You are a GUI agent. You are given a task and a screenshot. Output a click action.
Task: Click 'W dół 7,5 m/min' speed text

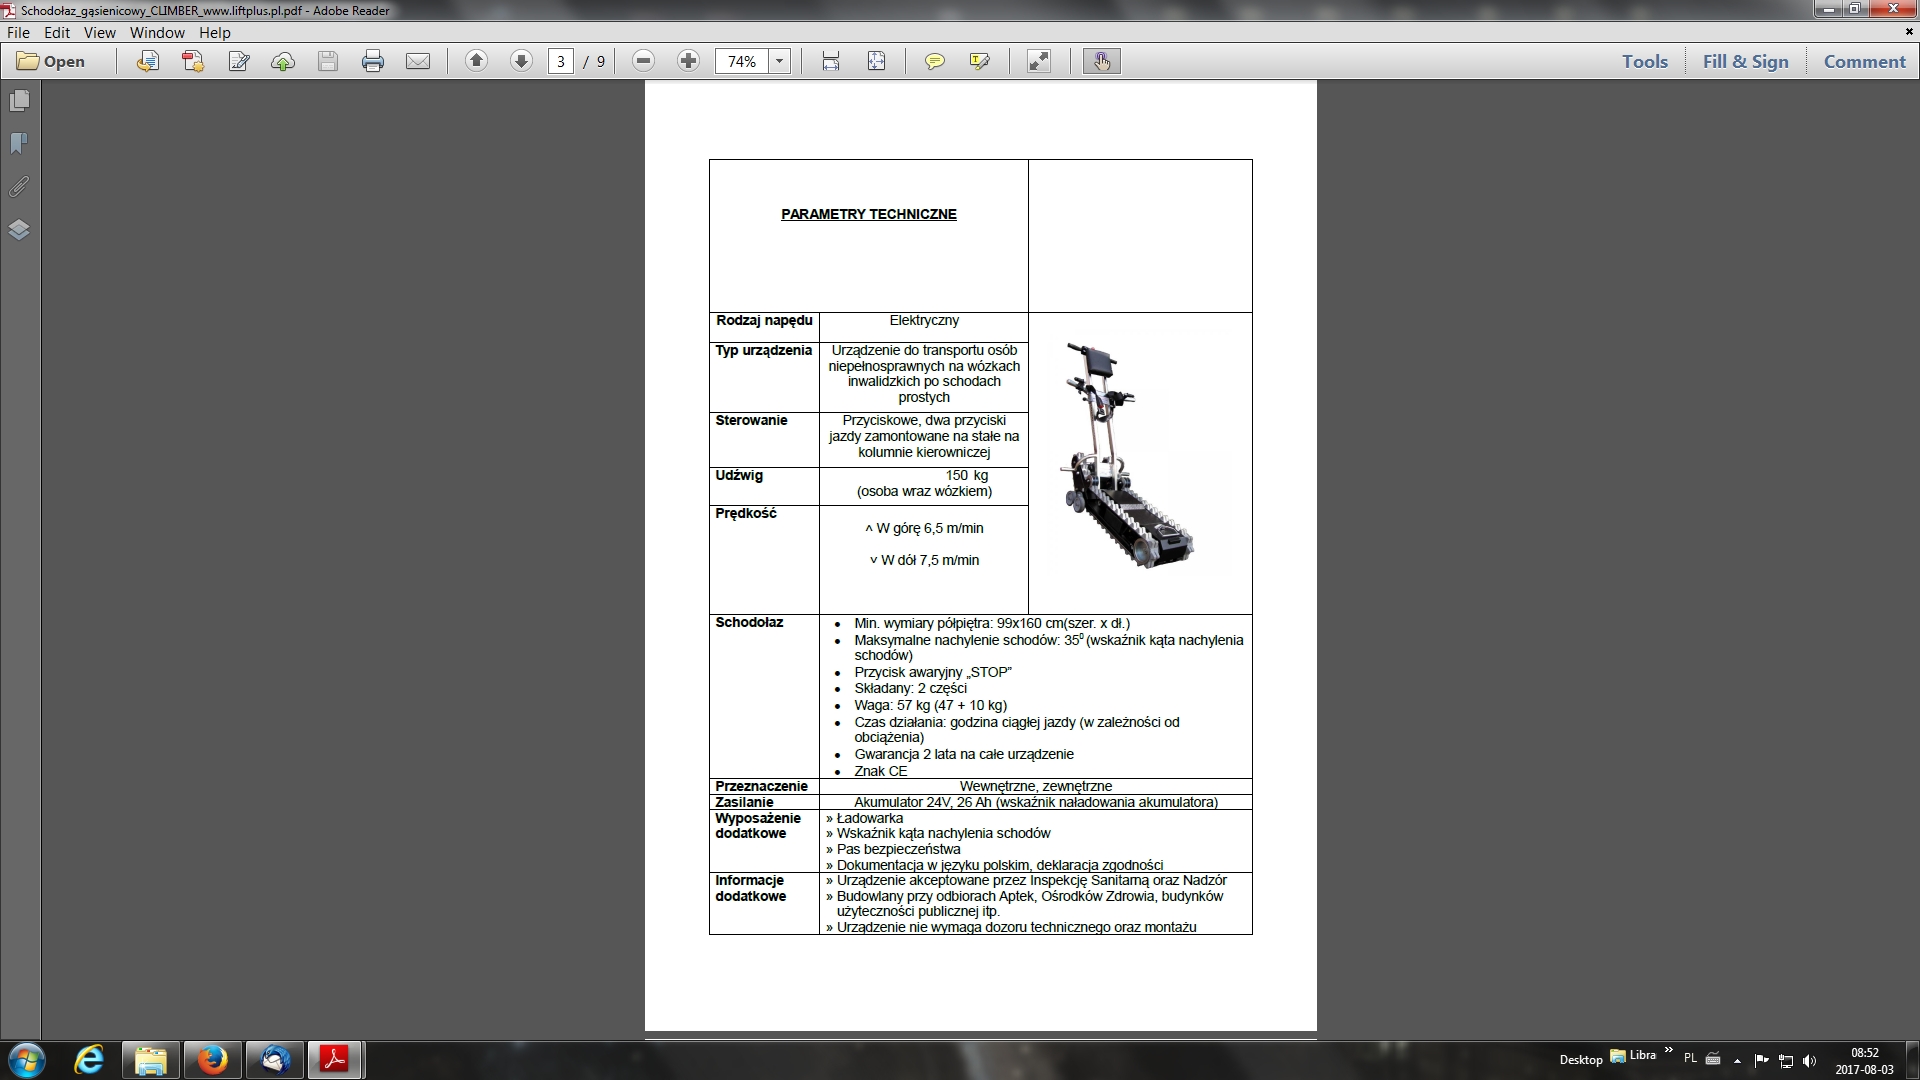924,561
